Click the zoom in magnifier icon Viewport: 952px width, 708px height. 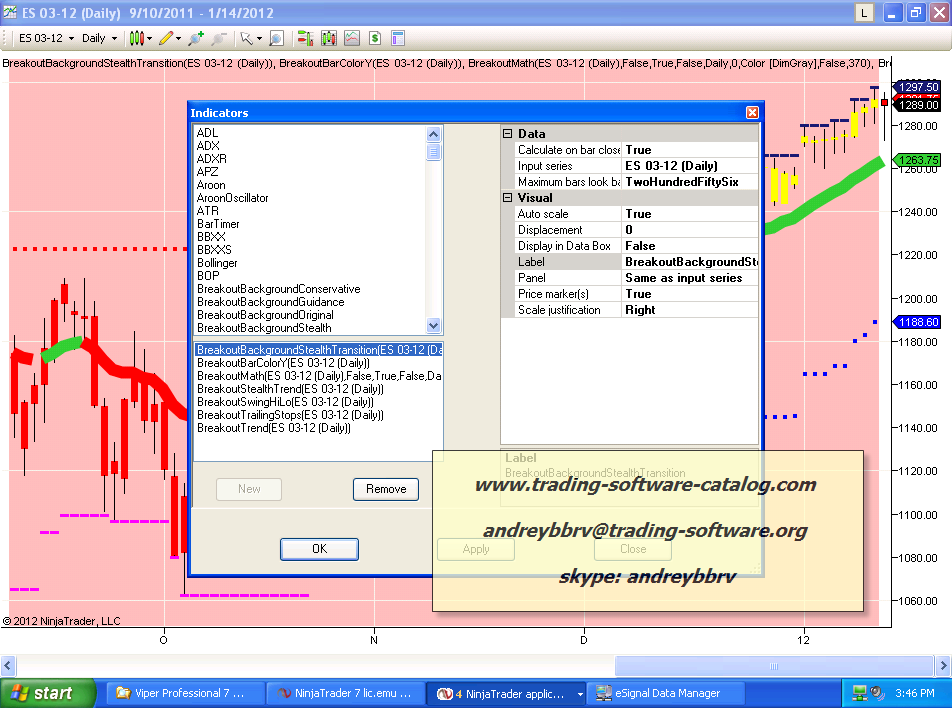(x=196, y=38)
